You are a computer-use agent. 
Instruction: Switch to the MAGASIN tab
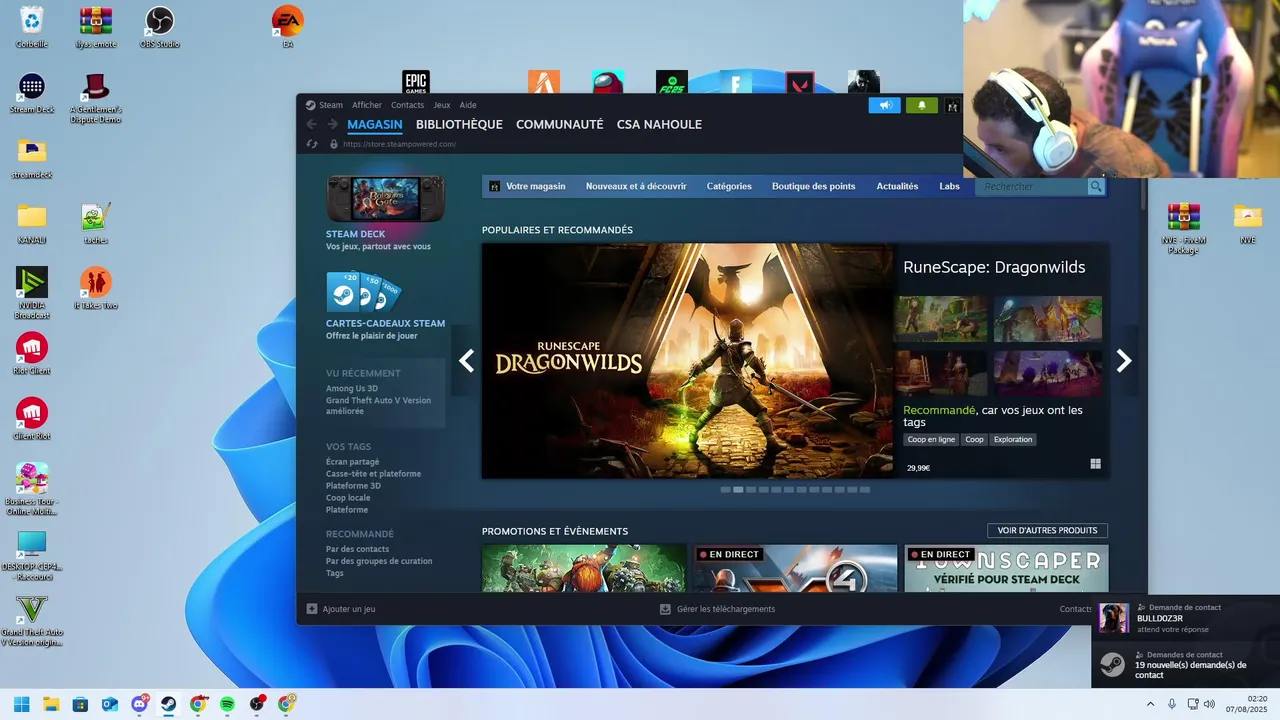[x=375, y=125]
